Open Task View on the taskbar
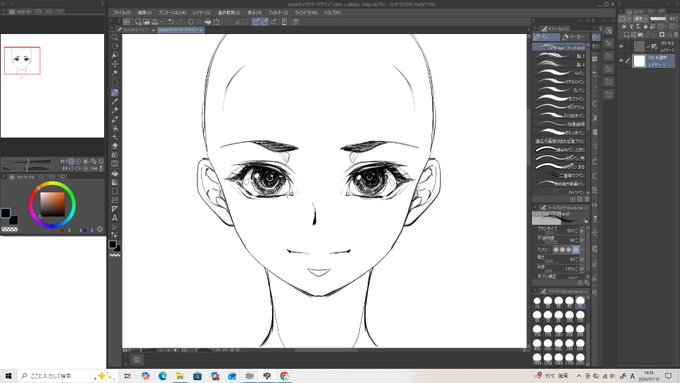Screen dimensions: 680x383 pos(128,376)
